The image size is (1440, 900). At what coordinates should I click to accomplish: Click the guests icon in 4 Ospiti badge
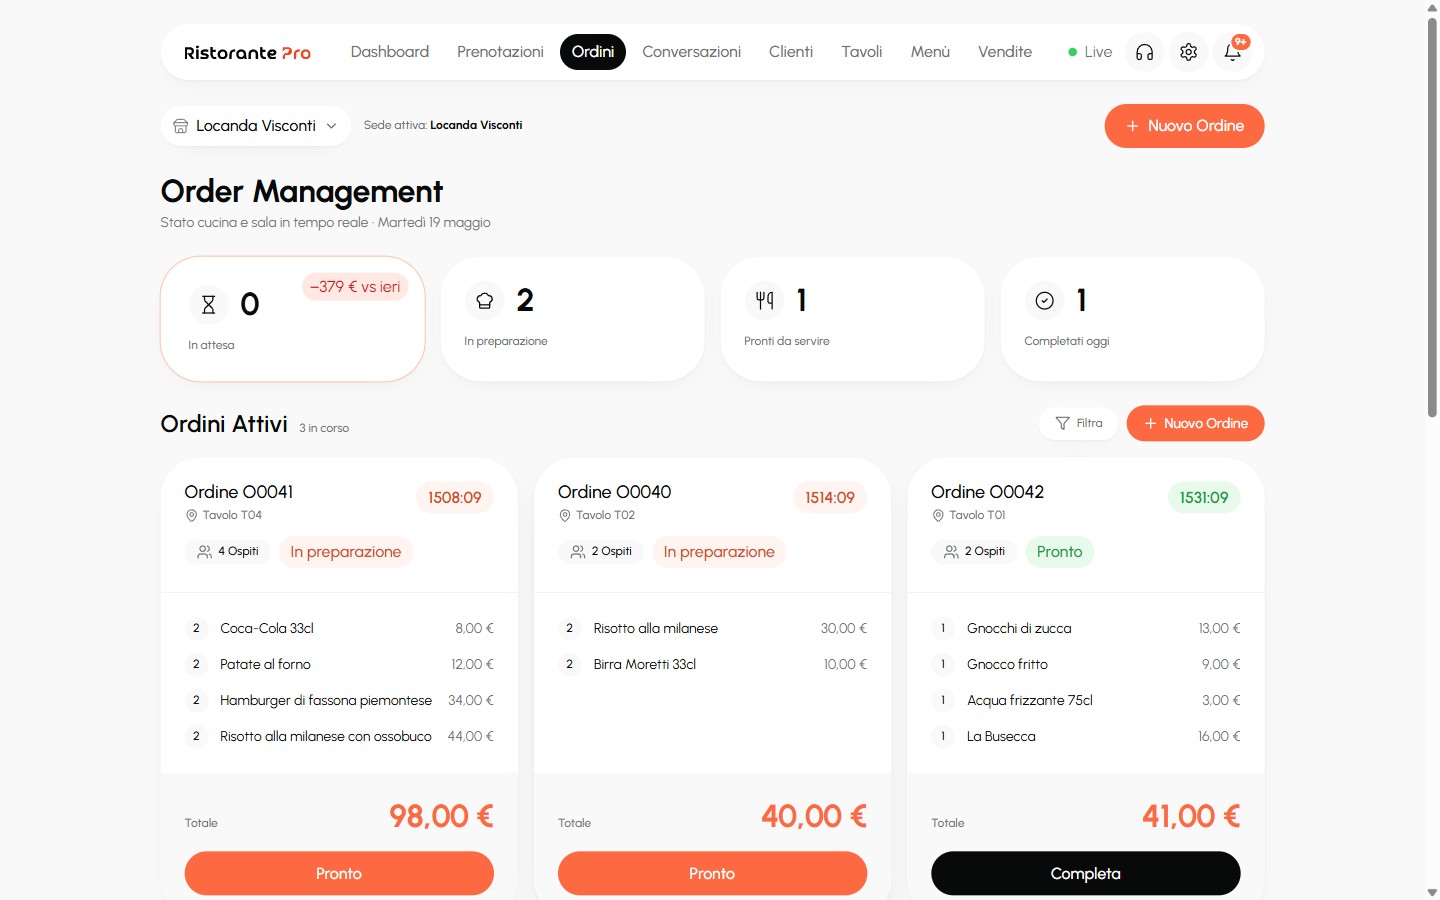tap(205, 552)
